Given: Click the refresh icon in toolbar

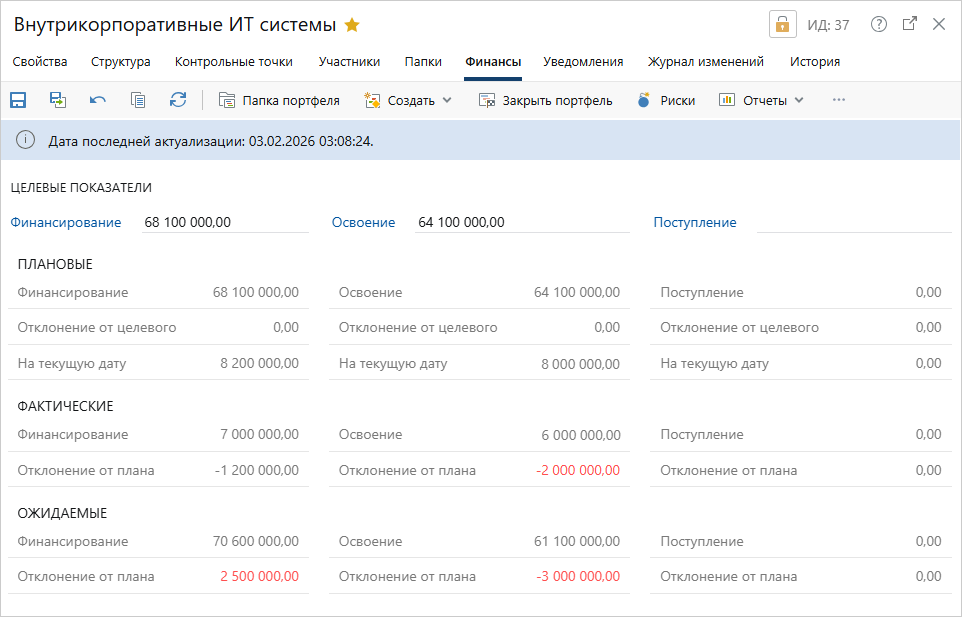Looking at the screenshot, I should (x=178, y=100).
